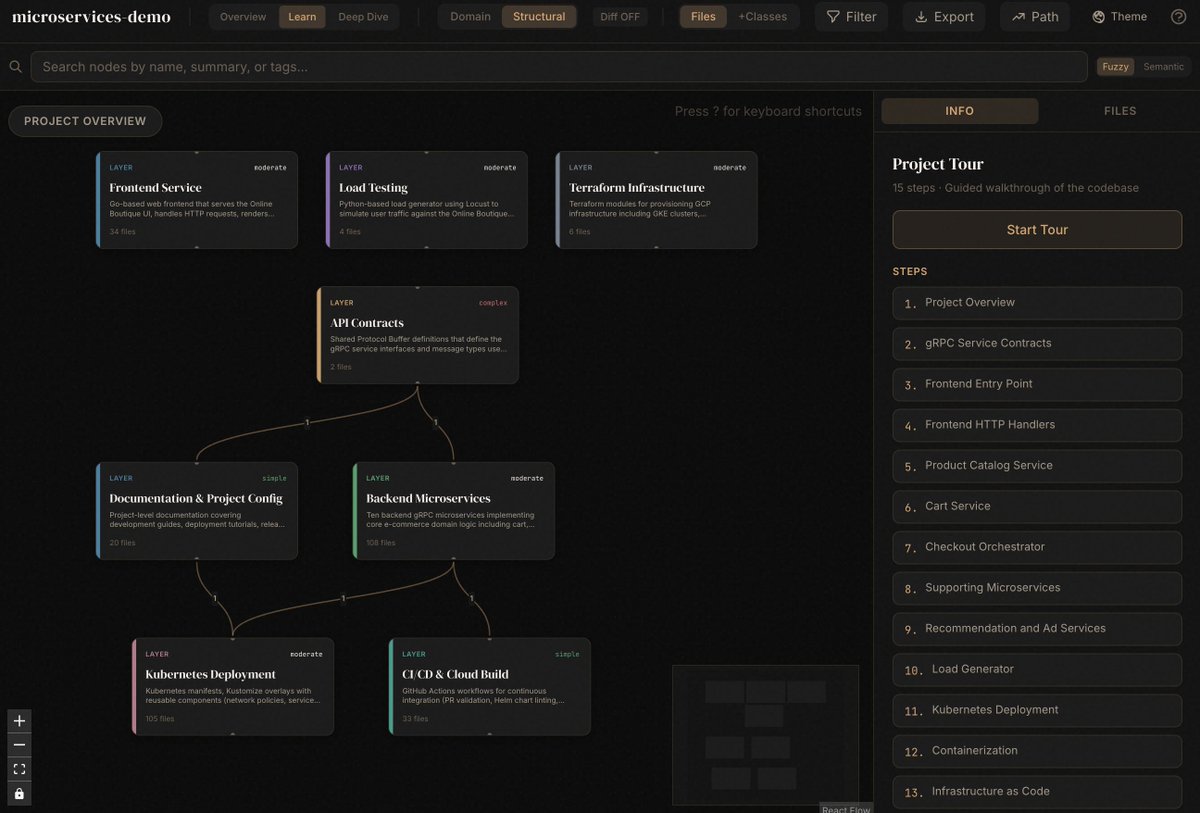Open tour step 10 Load Generator
This screenshot has height=813, width=1200.
1037,670
